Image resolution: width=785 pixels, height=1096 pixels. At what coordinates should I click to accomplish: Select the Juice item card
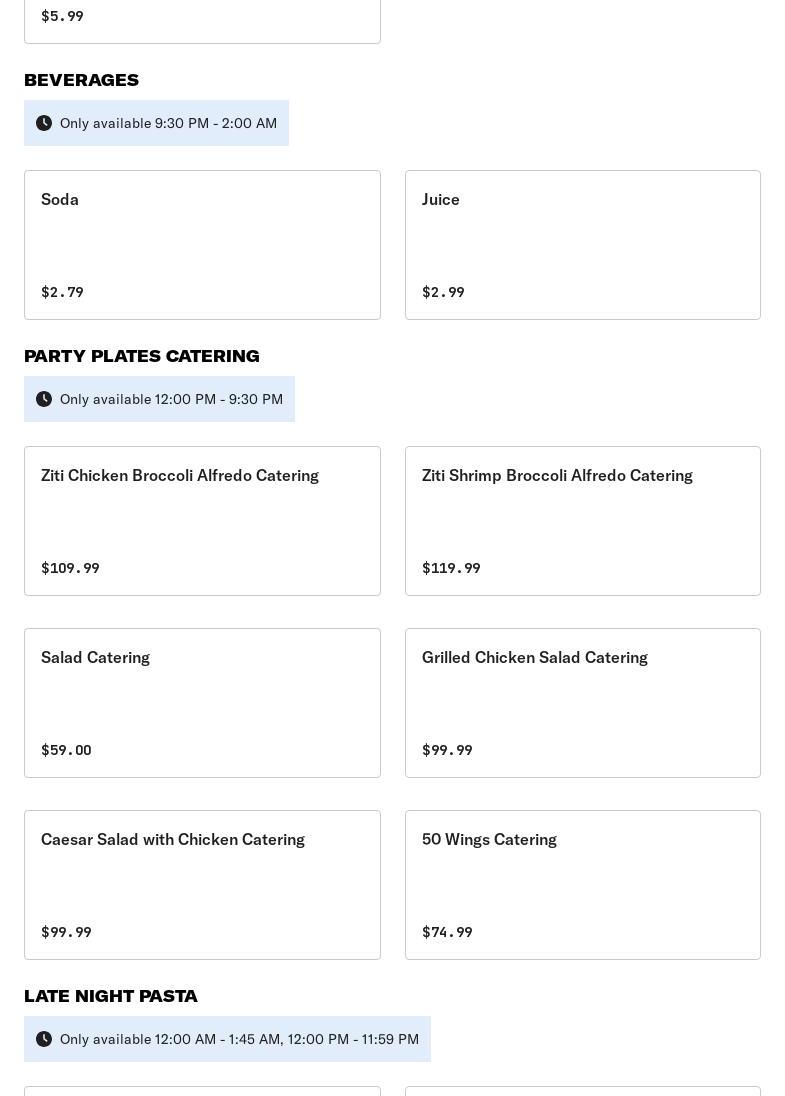coord(583,245)
